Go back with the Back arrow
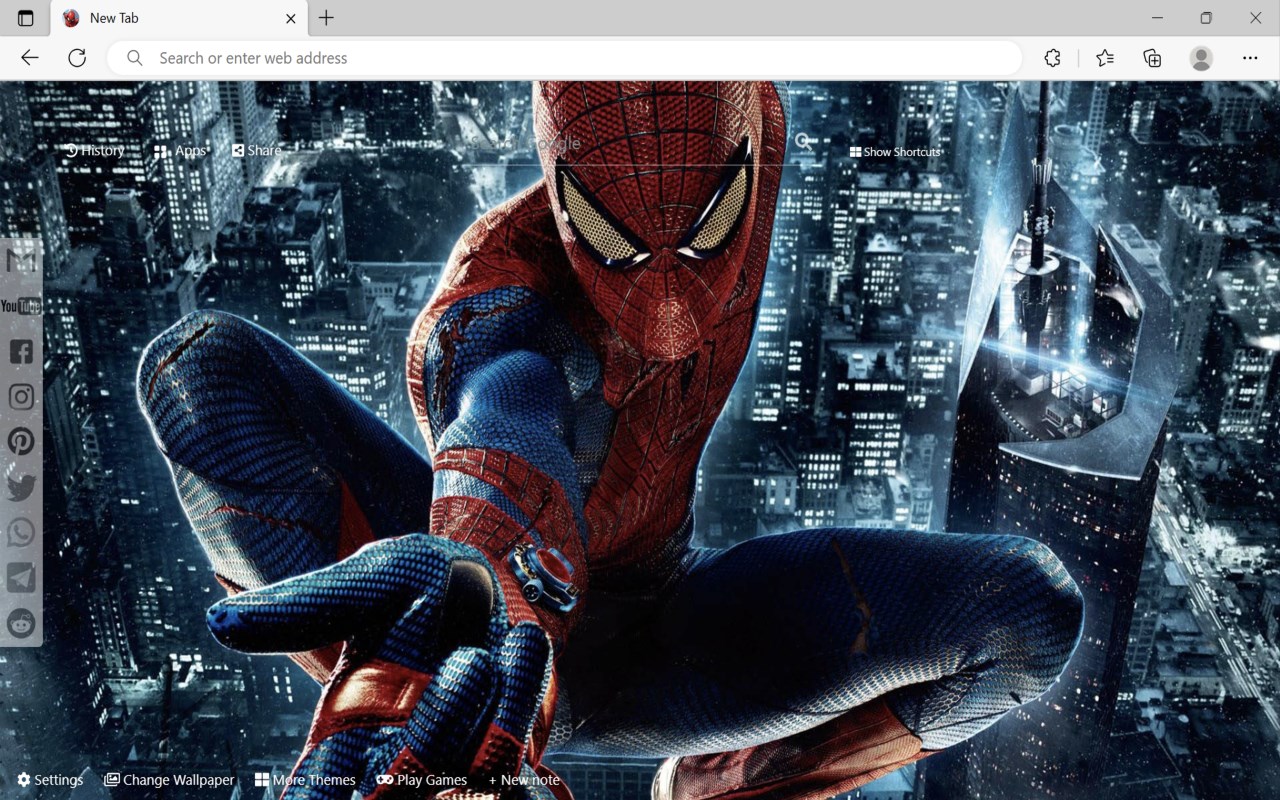 [30, 58]
